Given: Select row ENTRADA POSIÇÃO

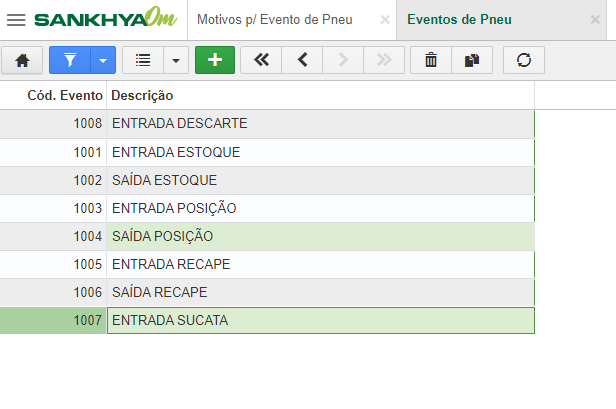Looking at the screenshot, I should pos(267,208).
